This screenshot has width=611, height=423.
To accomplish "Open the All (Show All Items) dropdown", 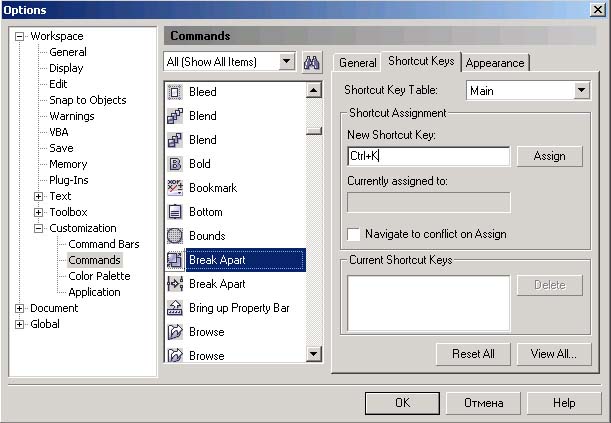I will (286, 61).
